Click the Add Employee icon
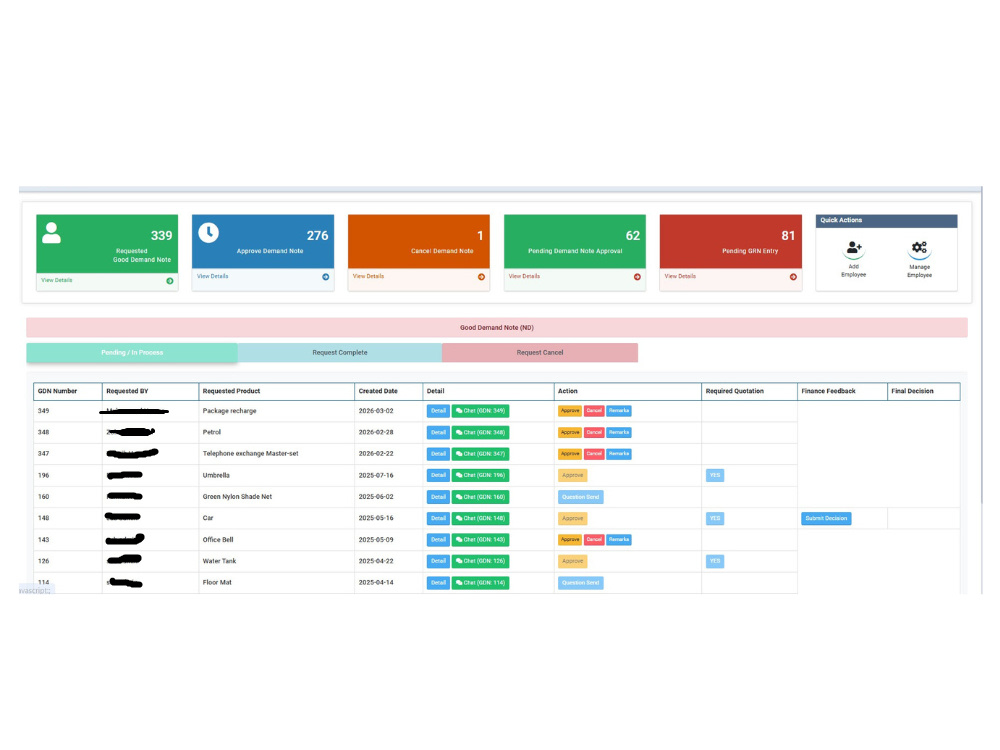The width and height of the screenshot is (1000, 750). [854, 248]
